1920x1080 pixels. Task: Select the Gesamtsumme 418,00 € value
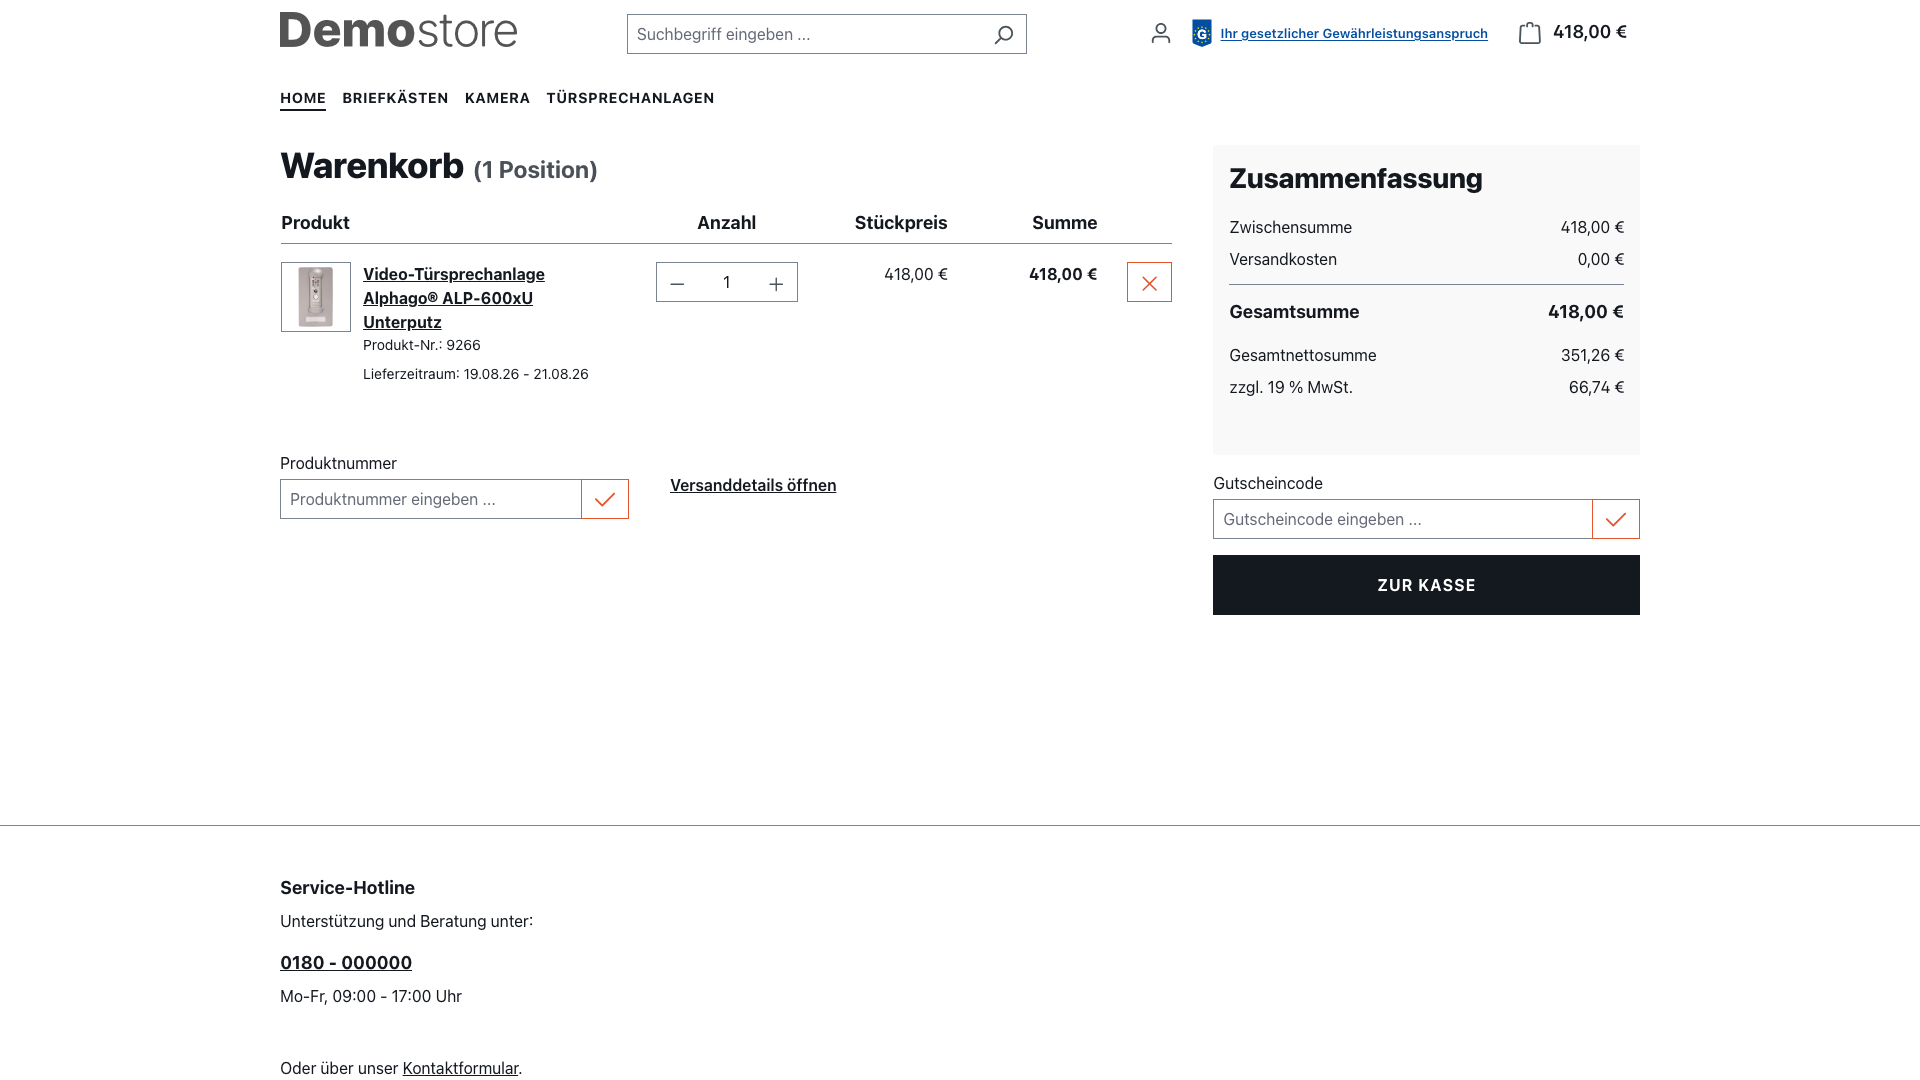[x=1586, y=312]
